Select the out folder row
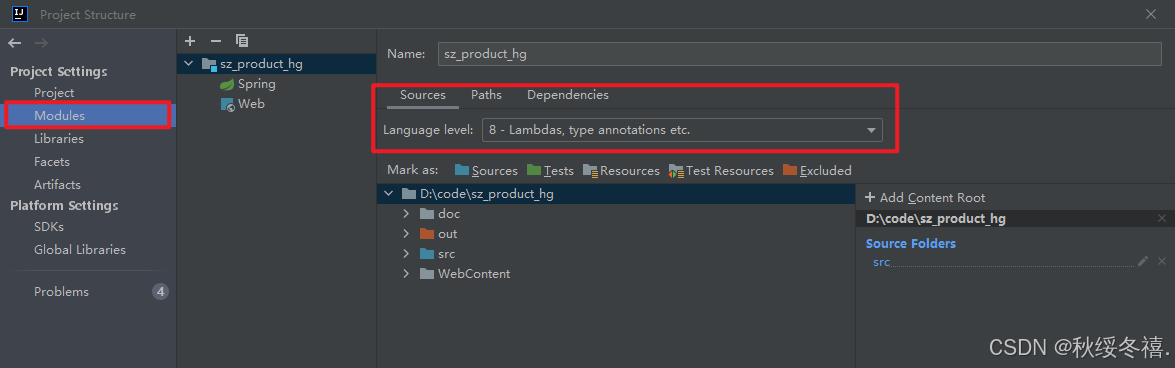This screenshot has height=368, width=1175. (616, 234)
